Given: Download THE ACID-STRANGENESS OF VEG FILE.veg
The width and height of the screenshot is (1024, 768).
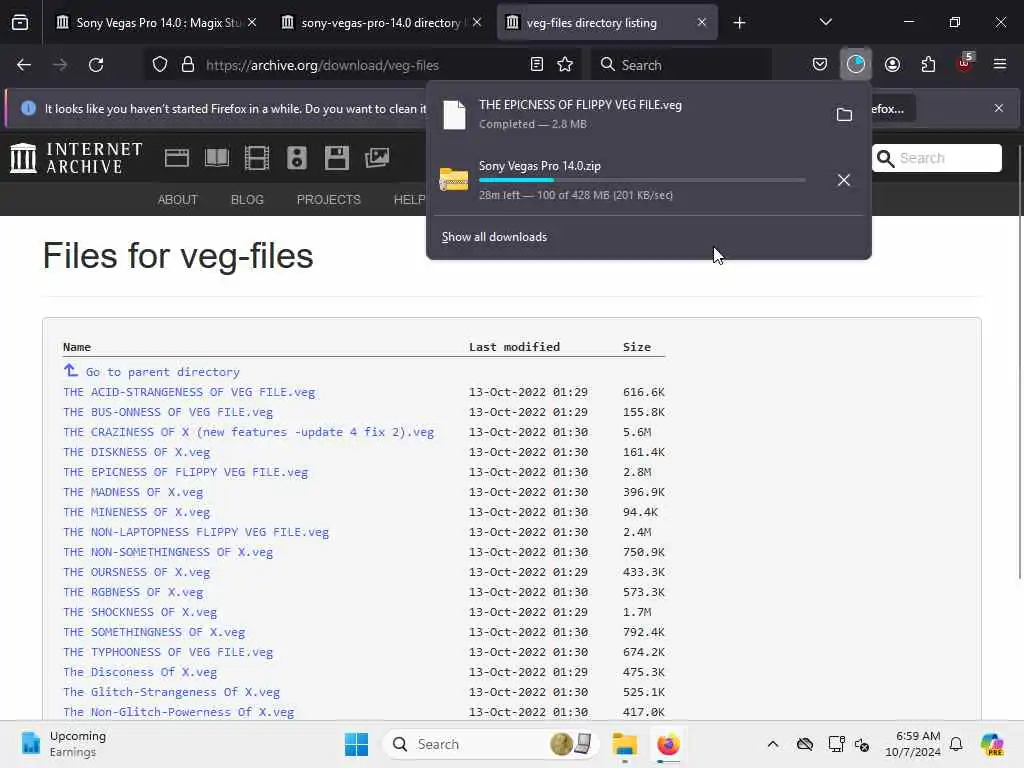Looking at the screenshot, I should click(x=189, y=392).
